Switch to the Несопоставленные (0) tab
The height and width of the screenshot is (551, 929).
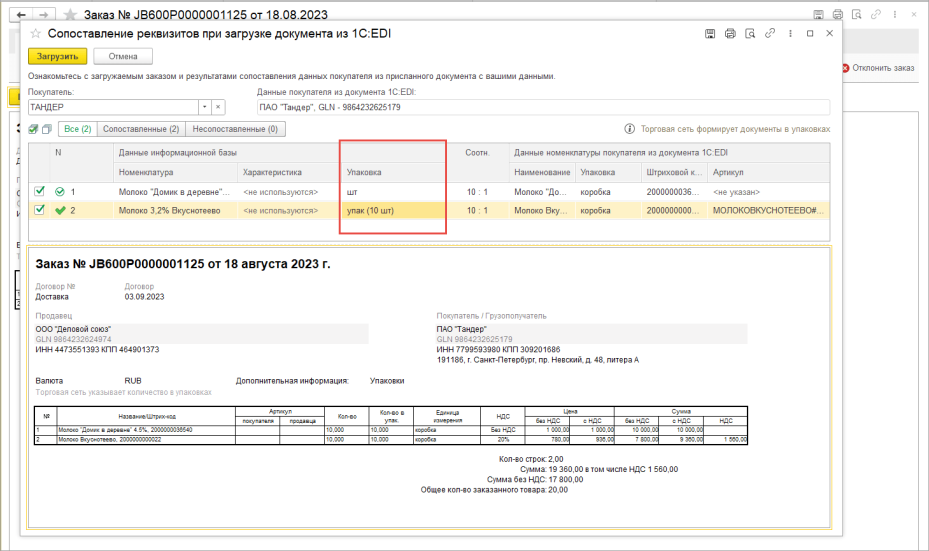[x=235, y=129]
